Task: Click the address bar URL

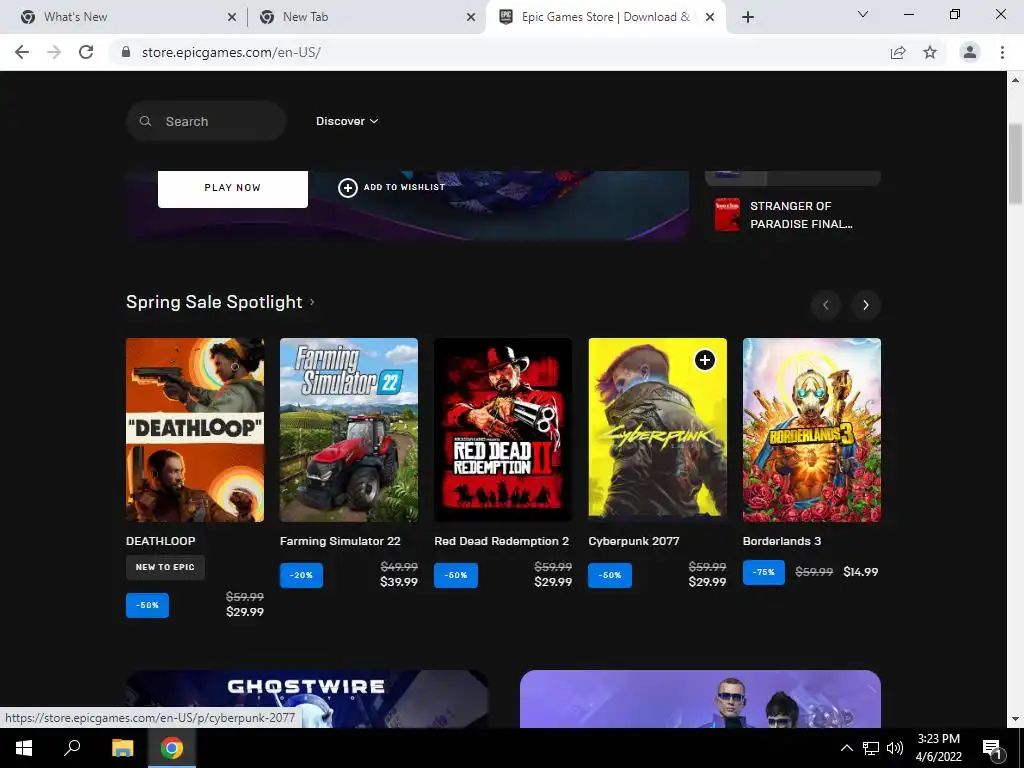Action: point(231,52)
